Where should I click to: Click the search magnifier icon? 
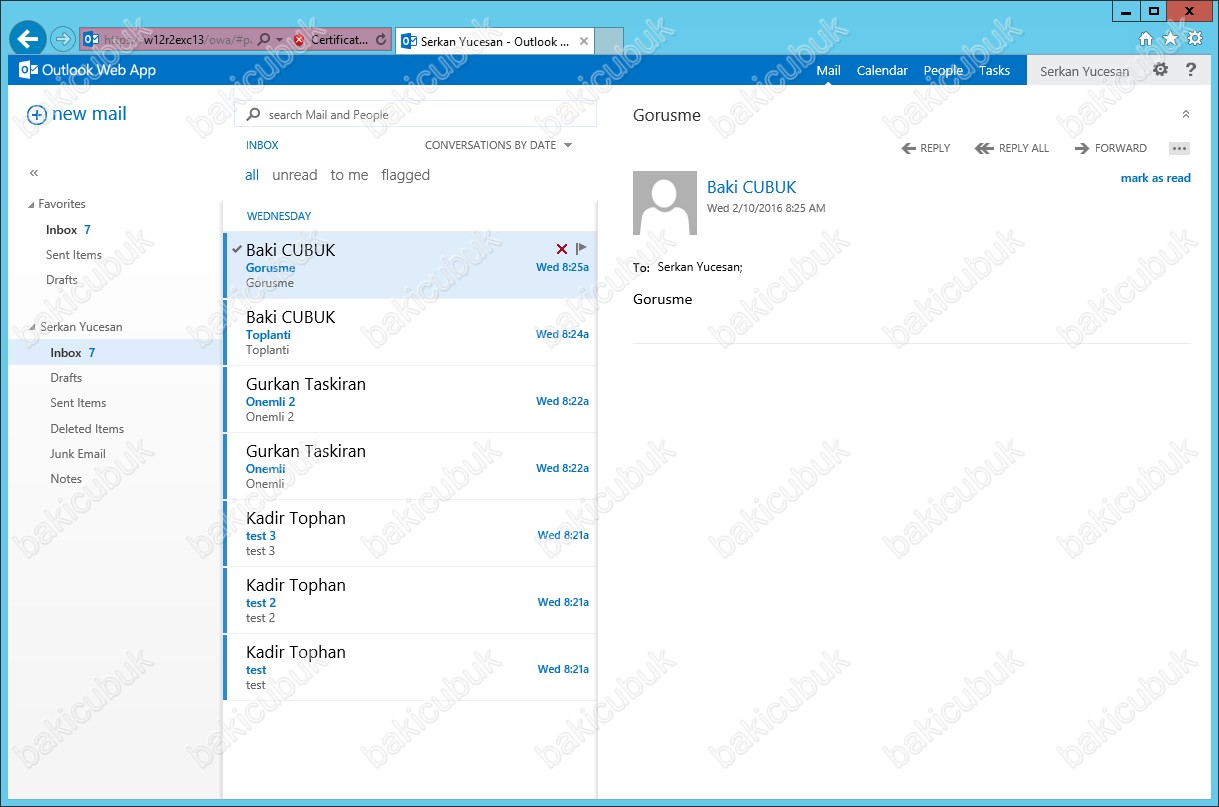[254, 115]
